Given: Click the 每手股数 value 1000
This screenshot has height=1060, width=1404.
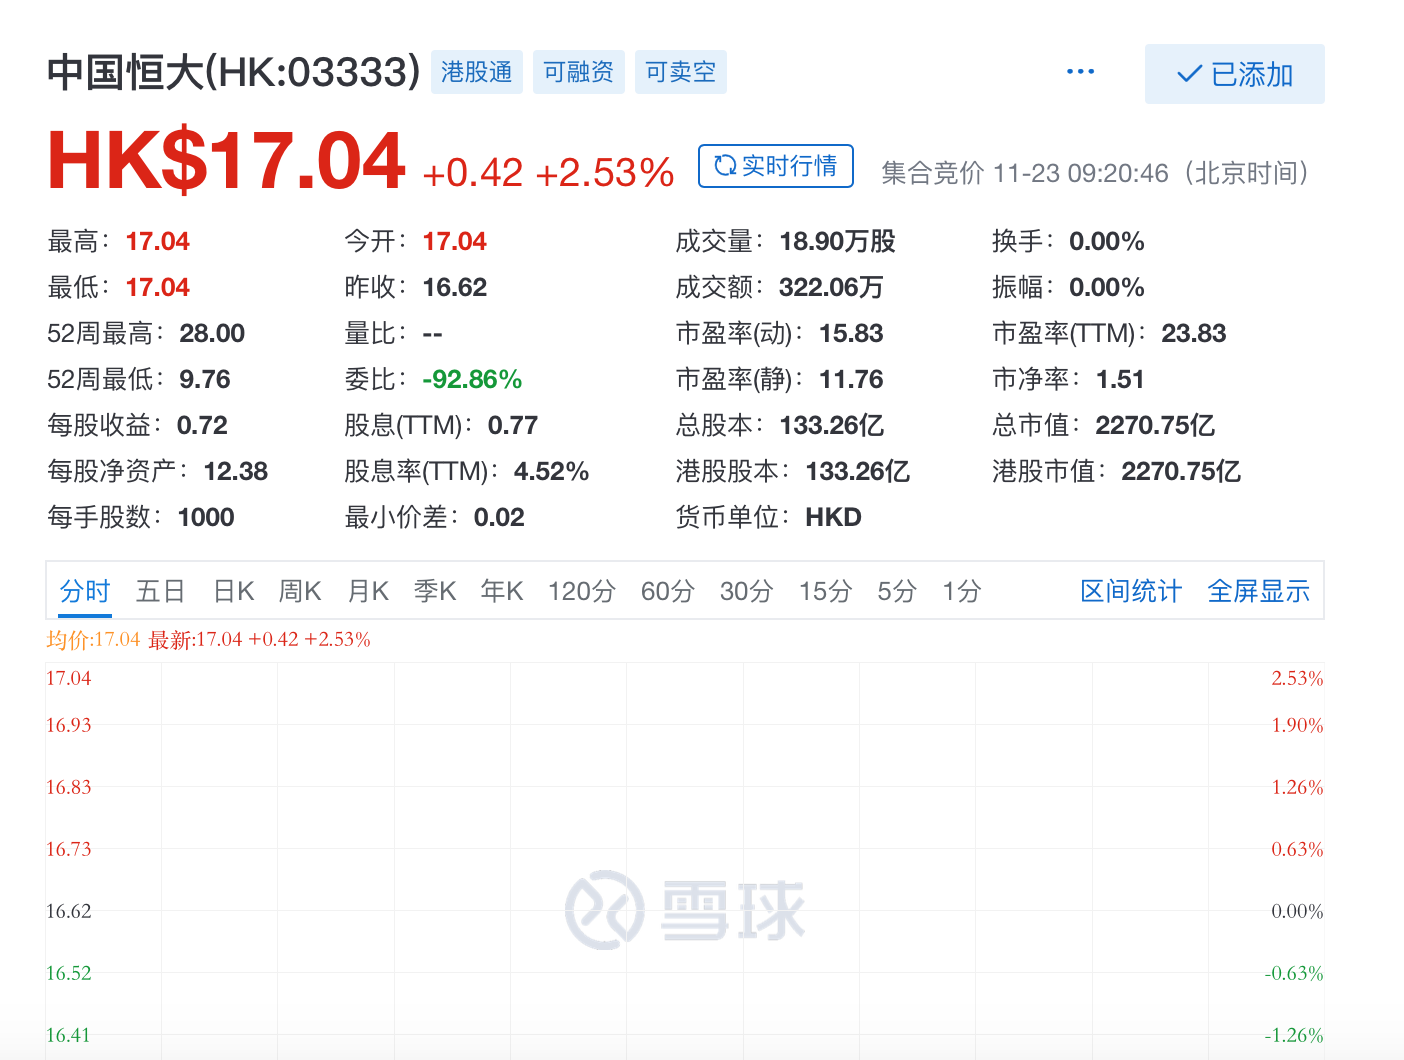Looking at the screenshot, I should pyautogui.click(x=206, y=517).
